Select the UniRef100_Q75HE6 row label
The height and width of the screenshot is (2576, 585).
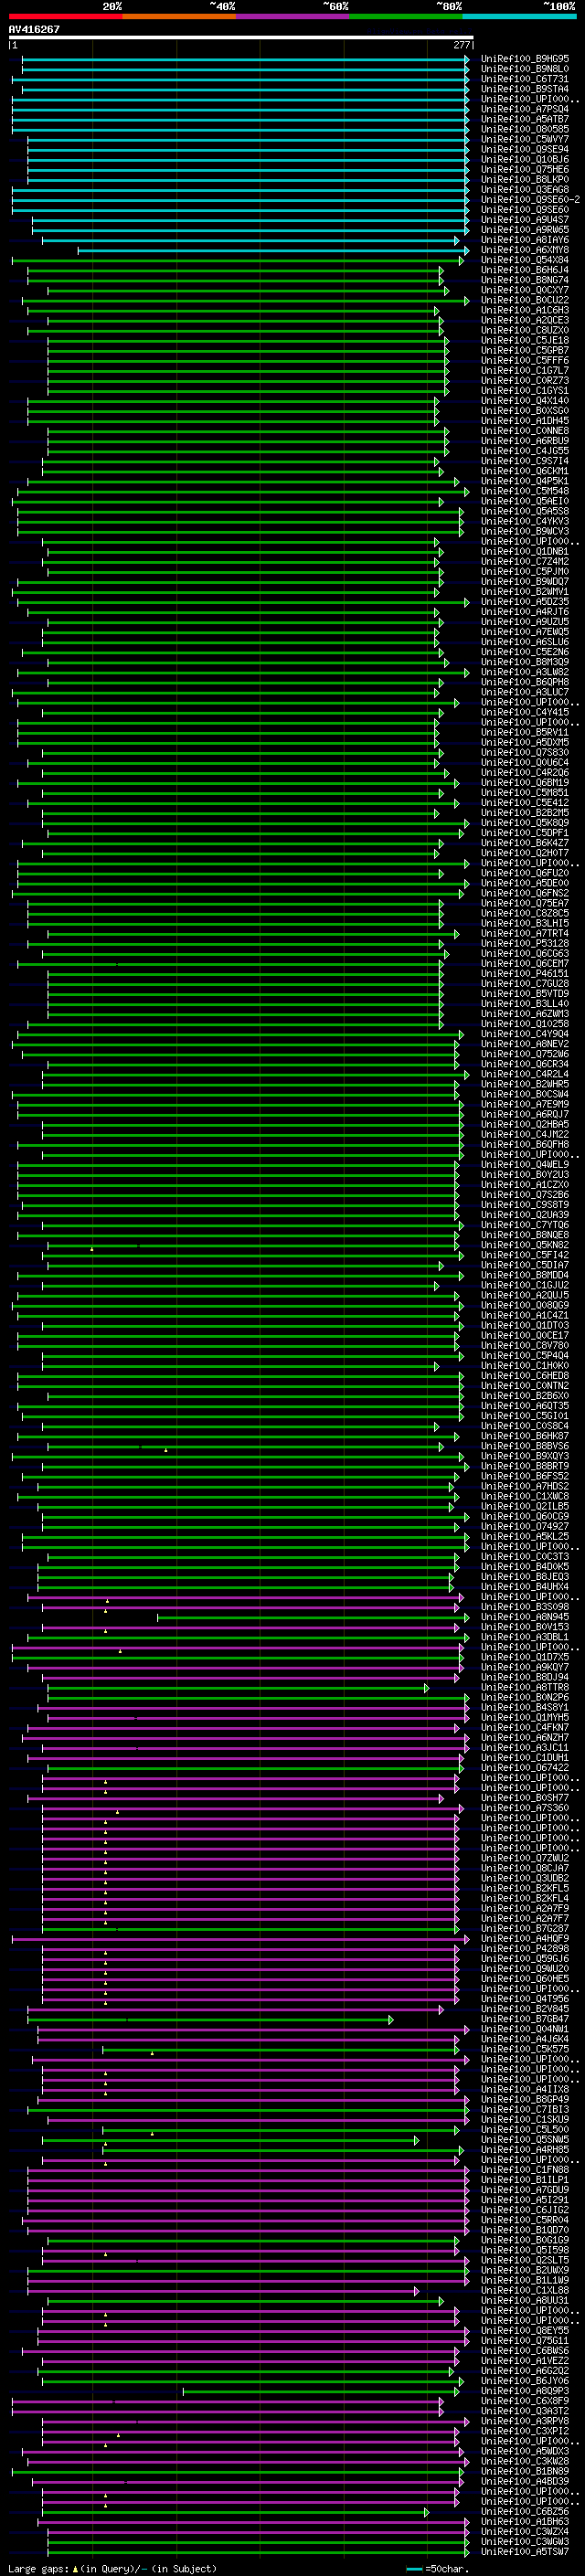(x=525, y=169)
